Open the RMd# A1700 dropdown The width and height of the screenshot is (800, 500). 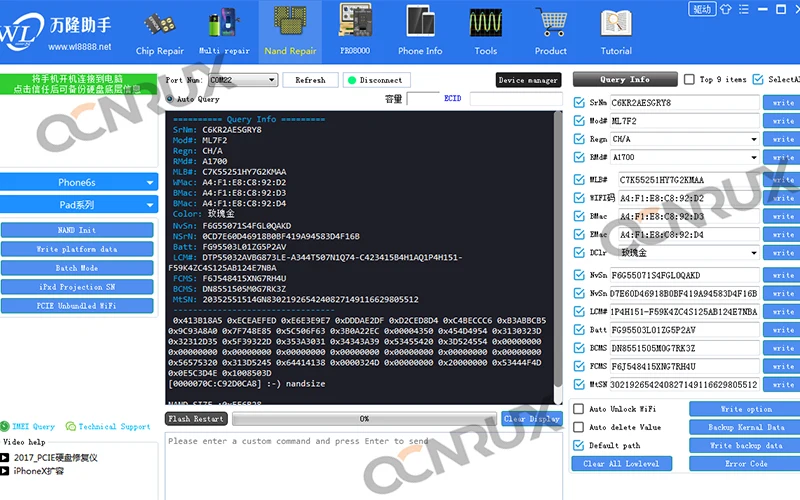coord(685,158)
